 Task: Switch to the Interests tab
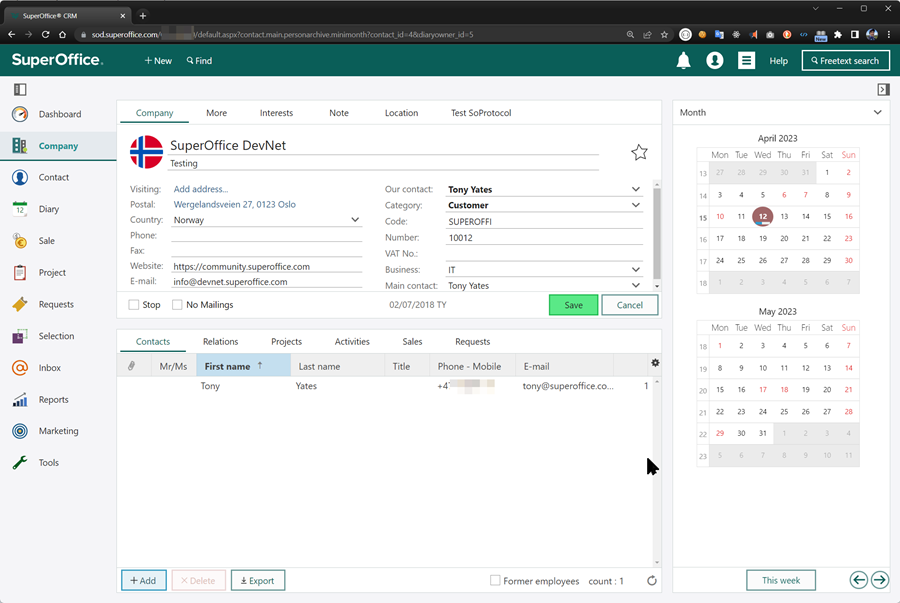pyautogui.click(x=276, y=113)
